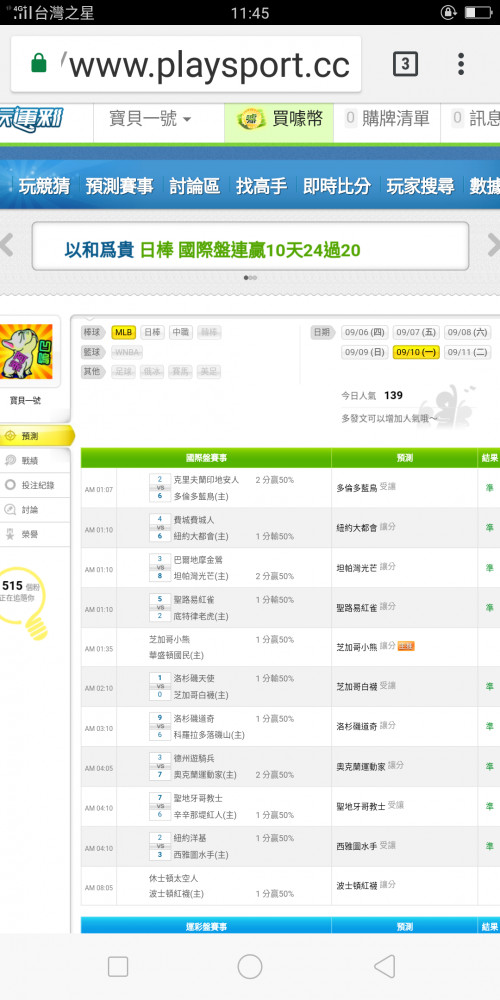500x1000 pixels.
Task: Click 今日人氣 139 counter
Action: [372, 395]
